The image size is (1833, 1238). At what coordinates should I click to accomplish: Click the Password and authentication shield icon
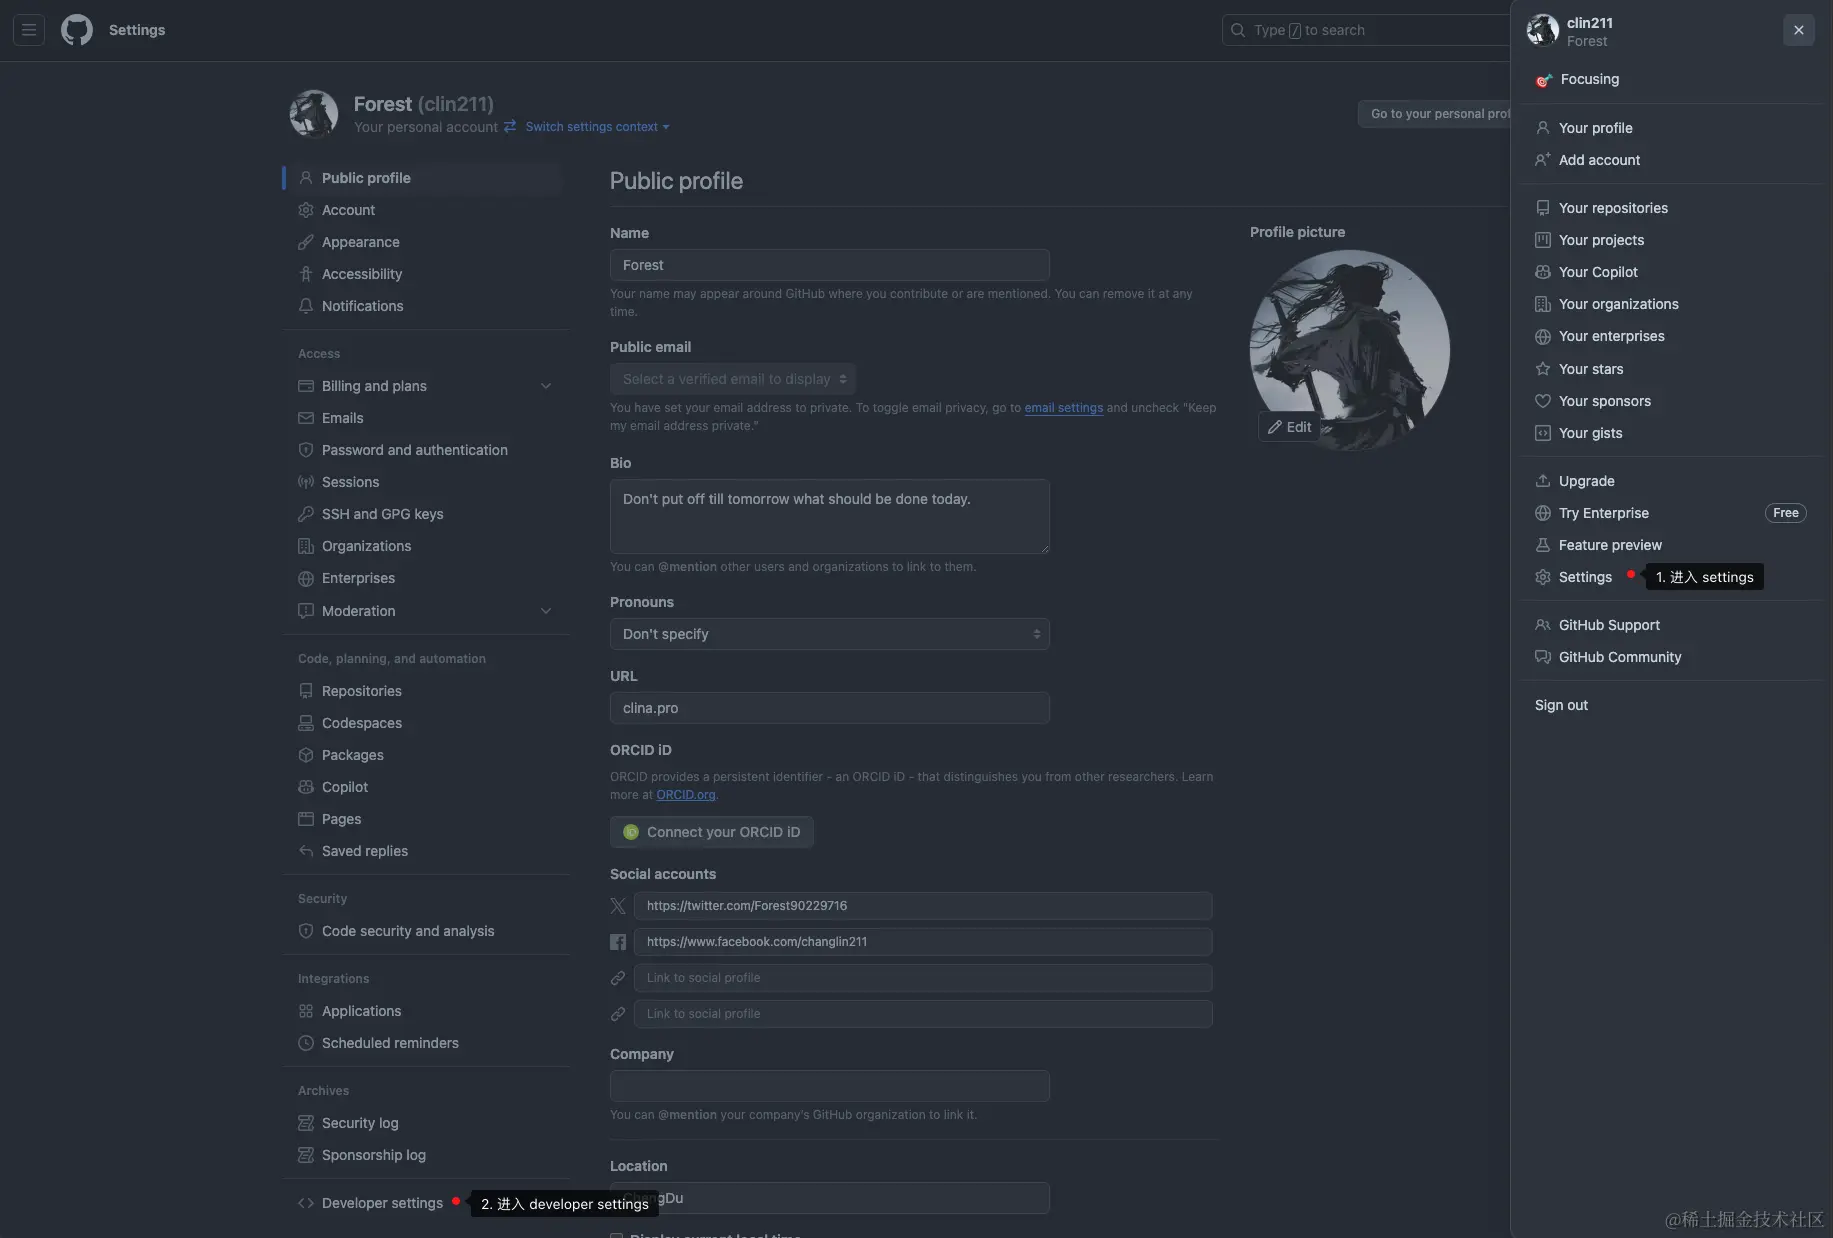pyautogui.click(x=306, y=450)
